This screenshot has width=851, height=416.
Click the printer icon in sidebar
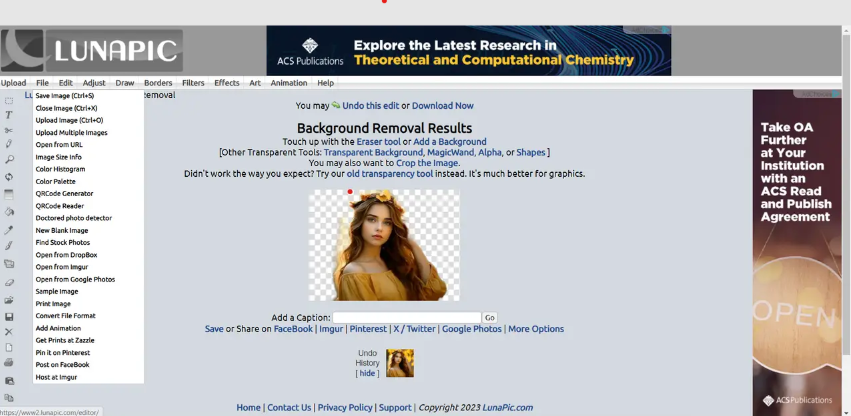(9, 363)
